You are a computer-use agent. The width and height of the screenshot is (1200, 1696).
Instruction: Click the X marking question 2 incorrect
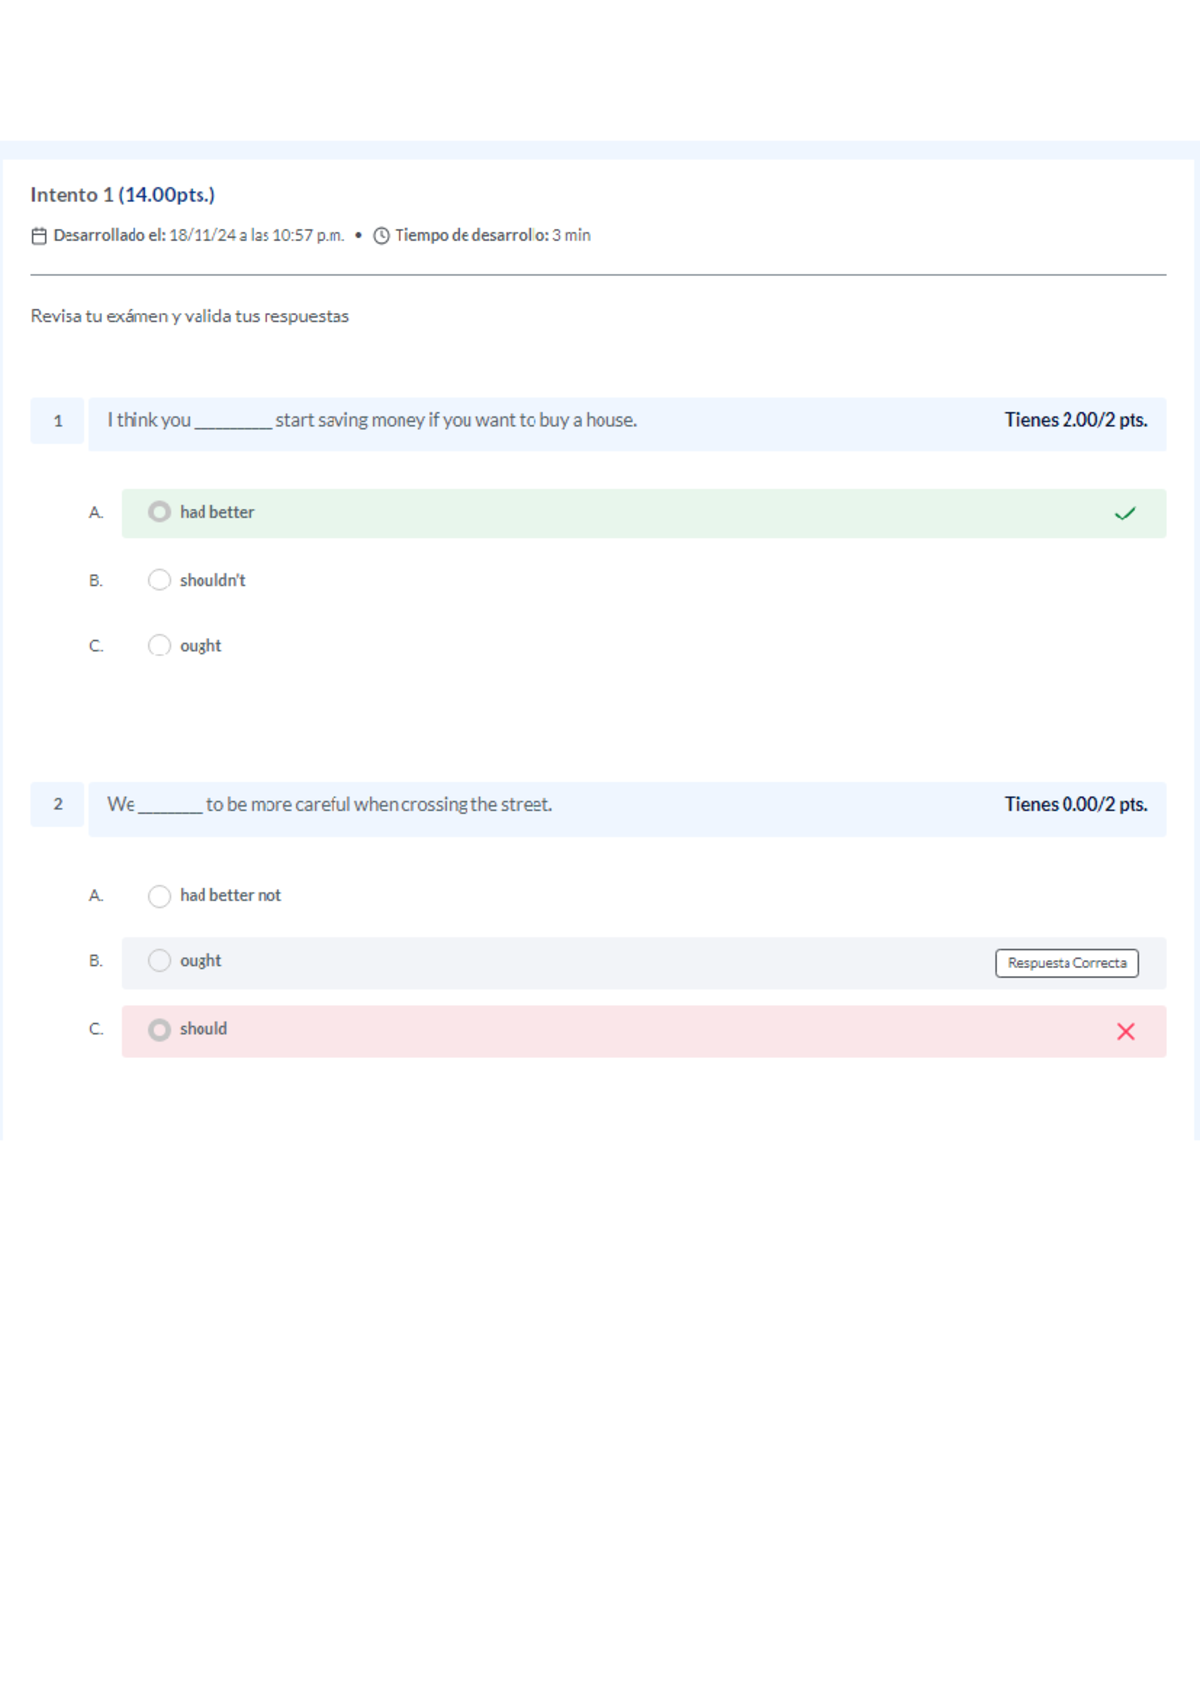click(x=1126, y=1030)
